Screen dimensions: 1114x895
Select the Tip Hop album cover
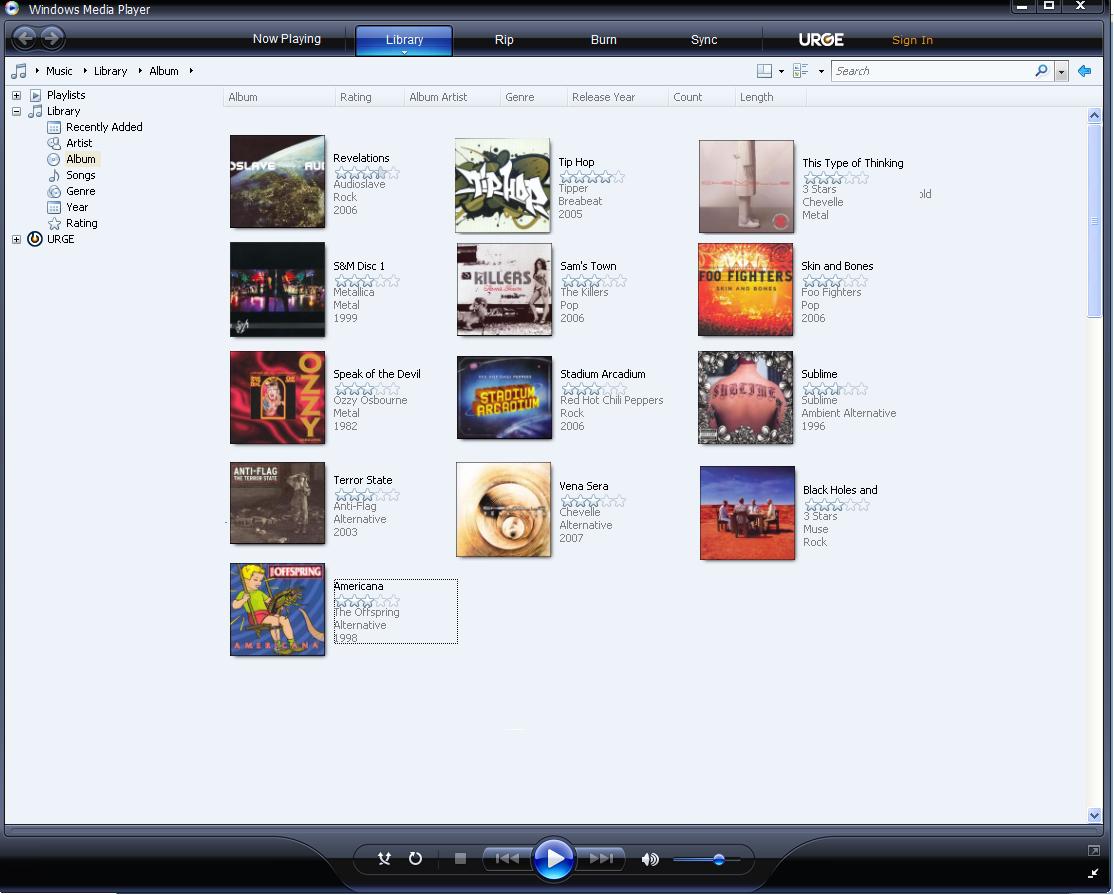[502, 185]
